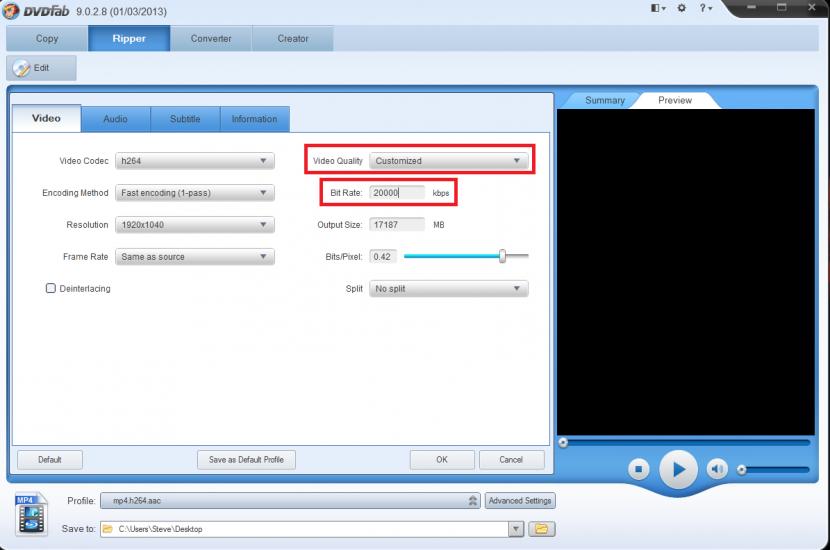
Task: Stop preview playback
Action: coord(639,469)
